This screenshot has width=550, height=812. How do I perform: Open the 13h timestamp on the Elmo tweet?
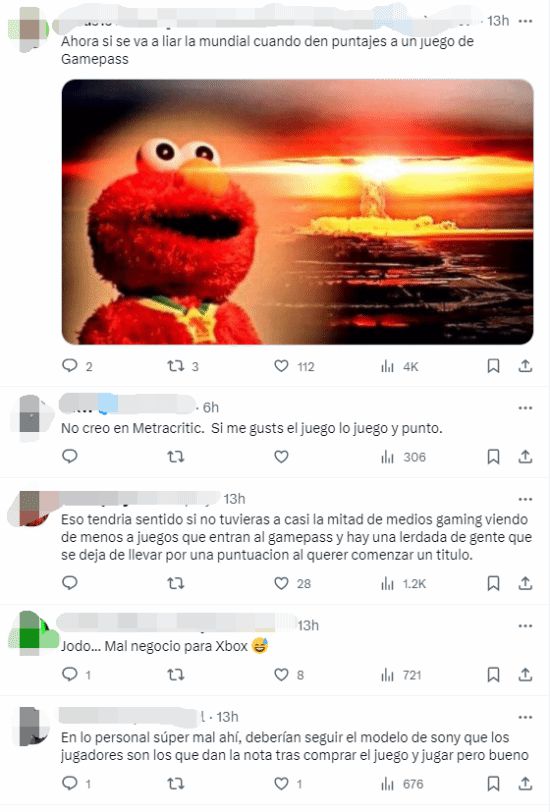pyautogui.click(x=498, y=21)
